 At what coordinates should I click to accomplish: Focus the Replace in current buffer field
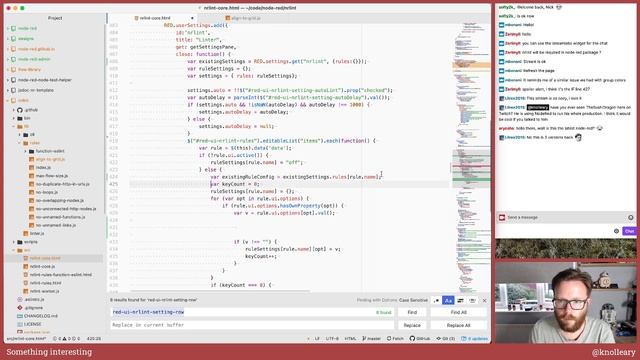[x=252, y=325]
